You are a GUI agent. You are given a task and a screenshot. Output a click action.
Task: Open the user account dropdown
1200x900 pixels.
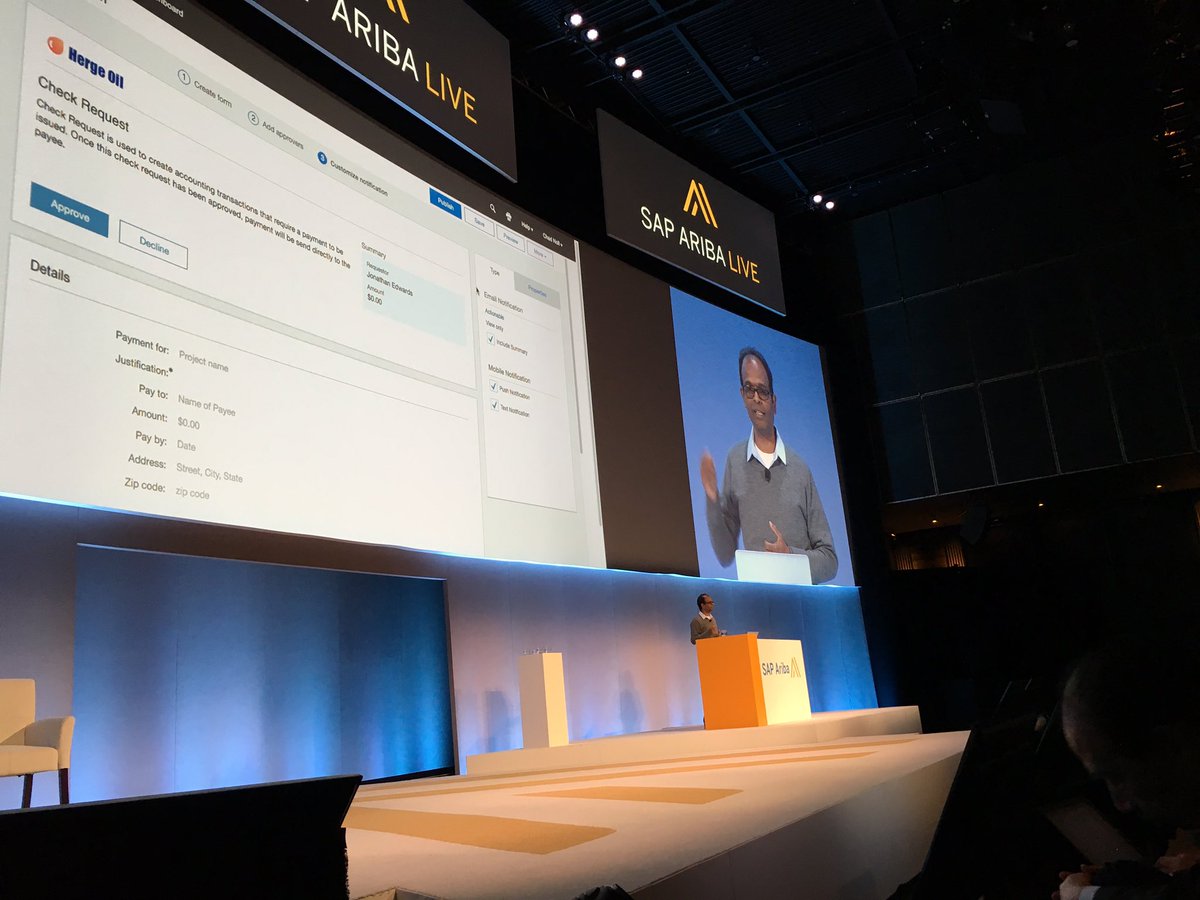552,240
